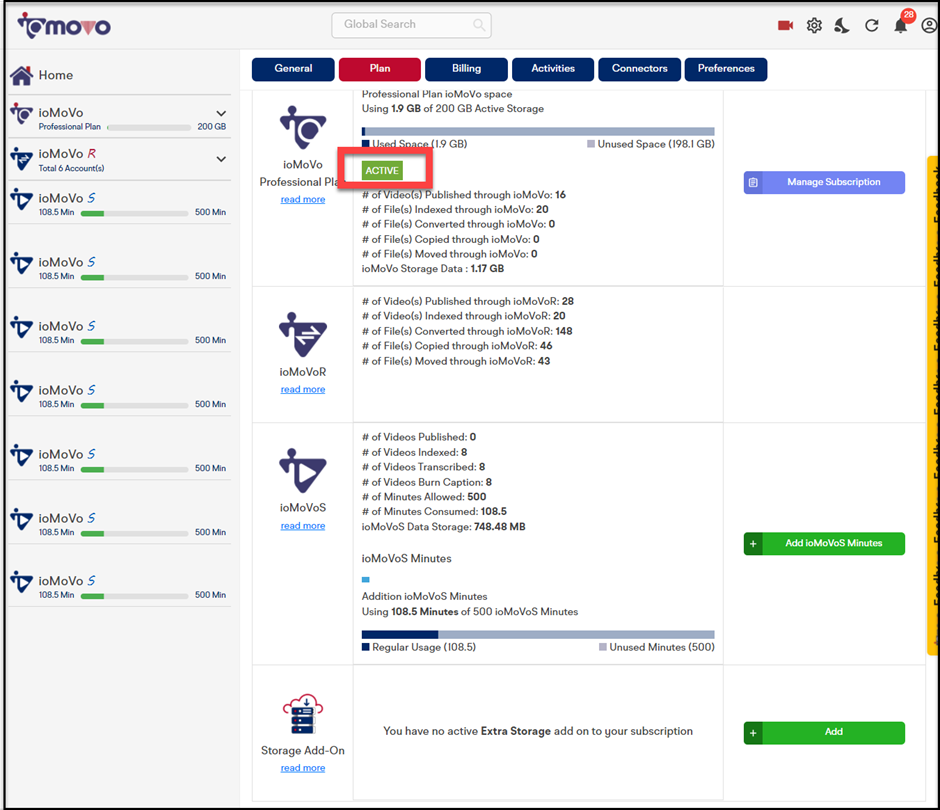Viewport: 940px width, 810px height.
Task: Open read more link under ioMoVo Professional
Action: [x=303, y=200]
